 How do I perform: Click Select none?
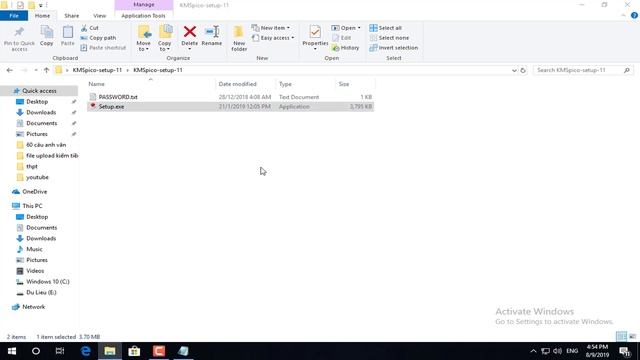389,38
